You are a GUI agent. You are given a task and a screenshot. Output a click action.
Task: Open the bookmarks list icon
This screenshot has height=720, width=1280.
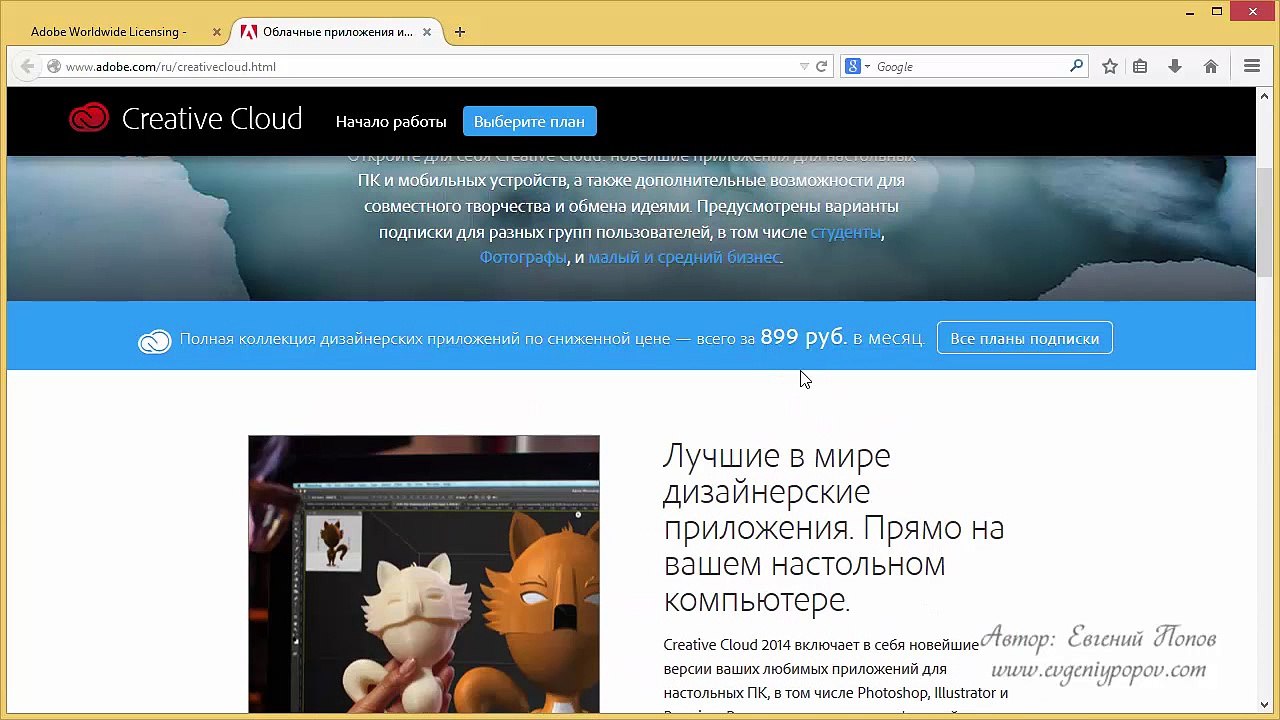[1140, 66]
